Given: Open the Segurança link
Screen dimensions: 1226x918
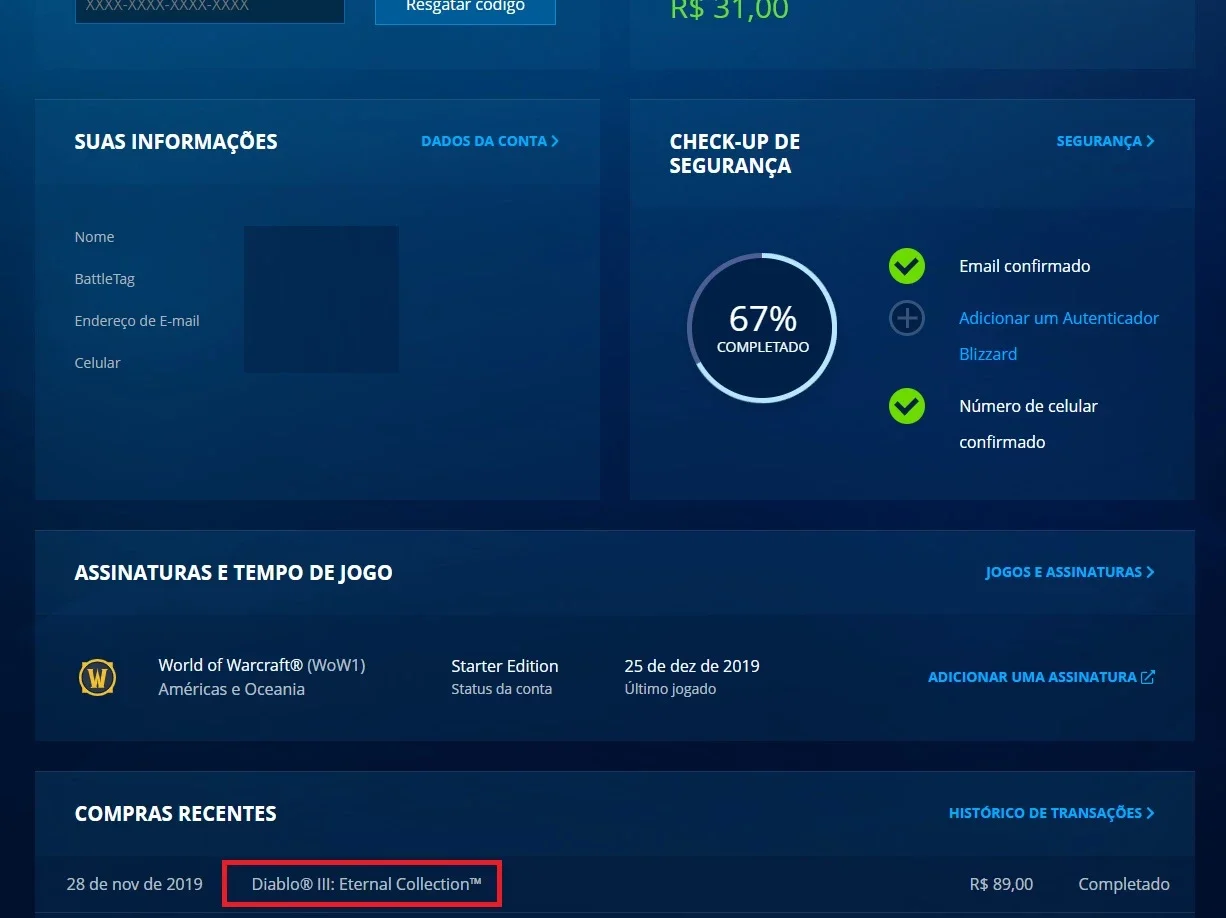Looking at the screenshot, I should 1105,141.
